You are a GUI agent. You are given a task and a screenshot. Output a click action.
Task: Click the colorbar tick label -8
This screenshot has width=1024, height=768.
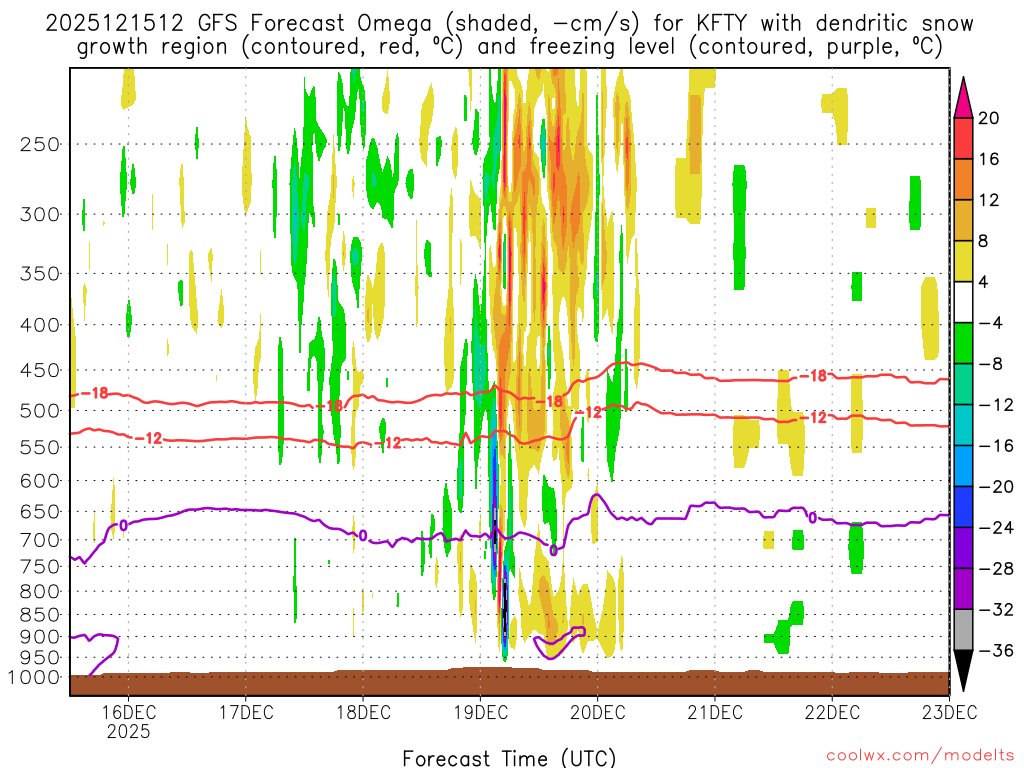[x=991, y=364]
